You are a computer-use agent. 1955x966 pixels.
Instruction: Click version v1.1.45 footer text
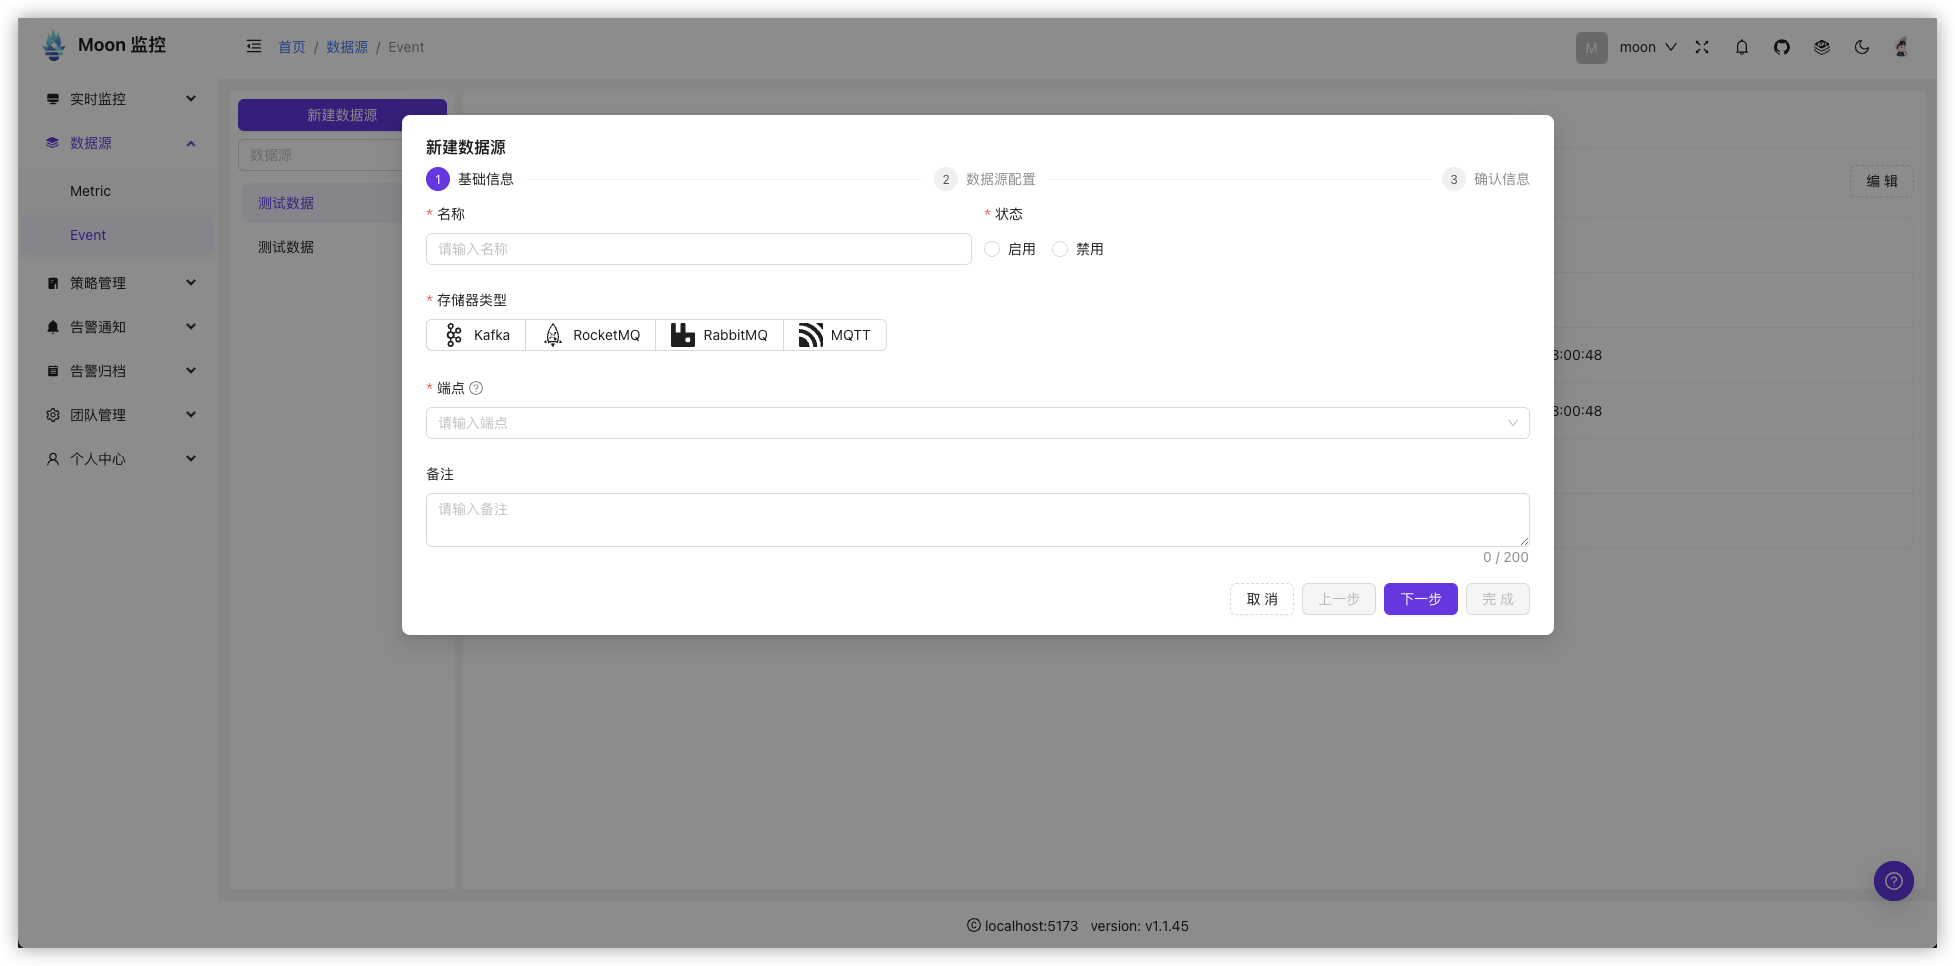pos(1139,926)
